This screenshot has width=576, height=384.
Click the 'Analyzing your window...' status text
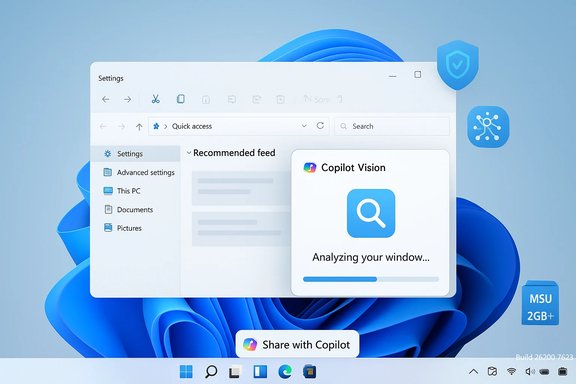click(371, 257)
